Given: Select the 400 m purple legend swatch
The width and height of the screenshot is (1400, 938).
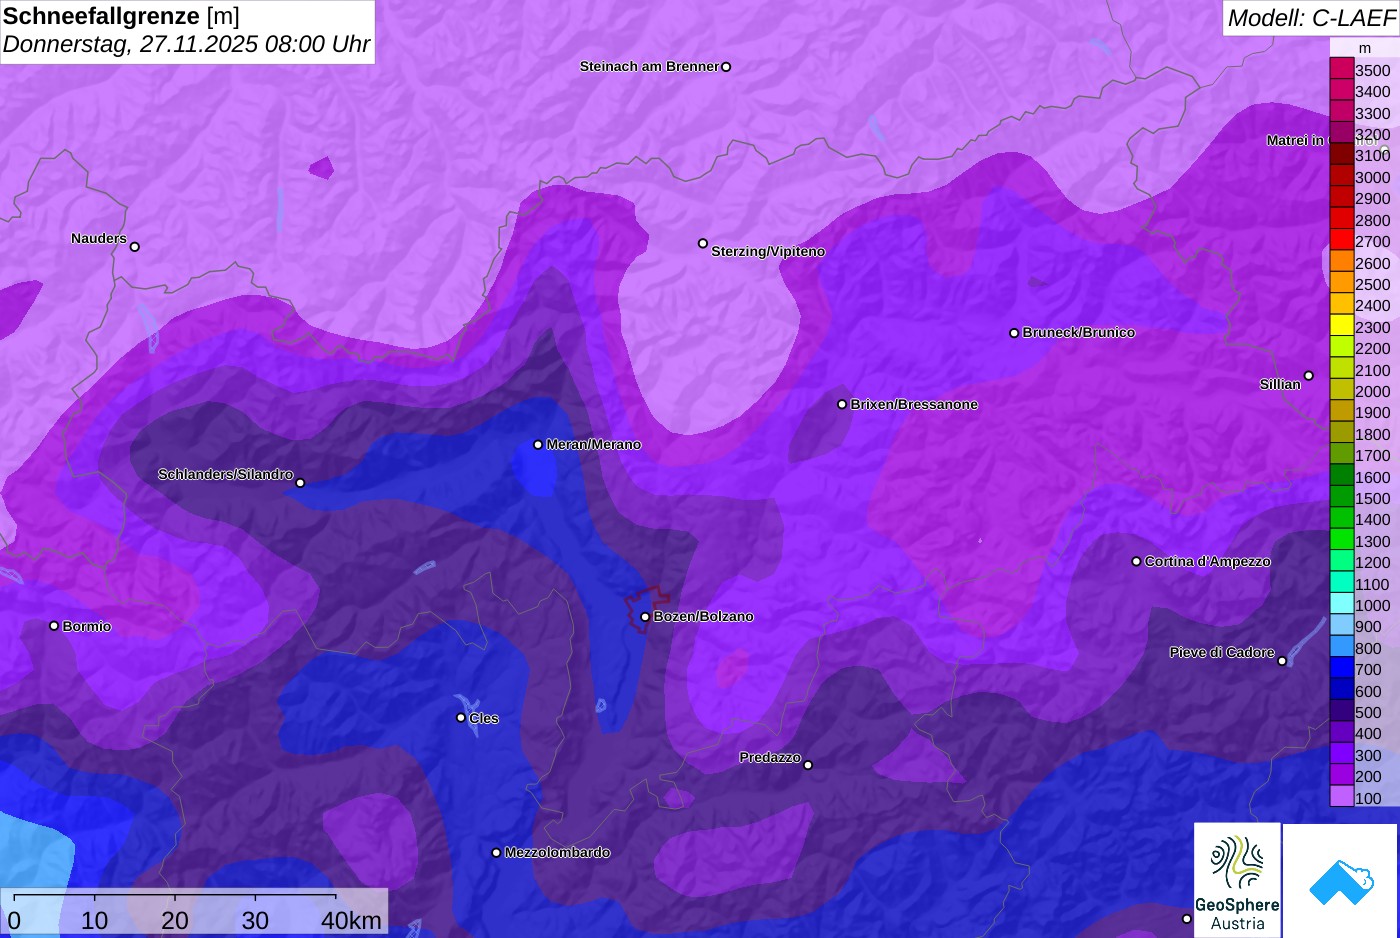Looking at the screenshot, I should (1341, 733).
